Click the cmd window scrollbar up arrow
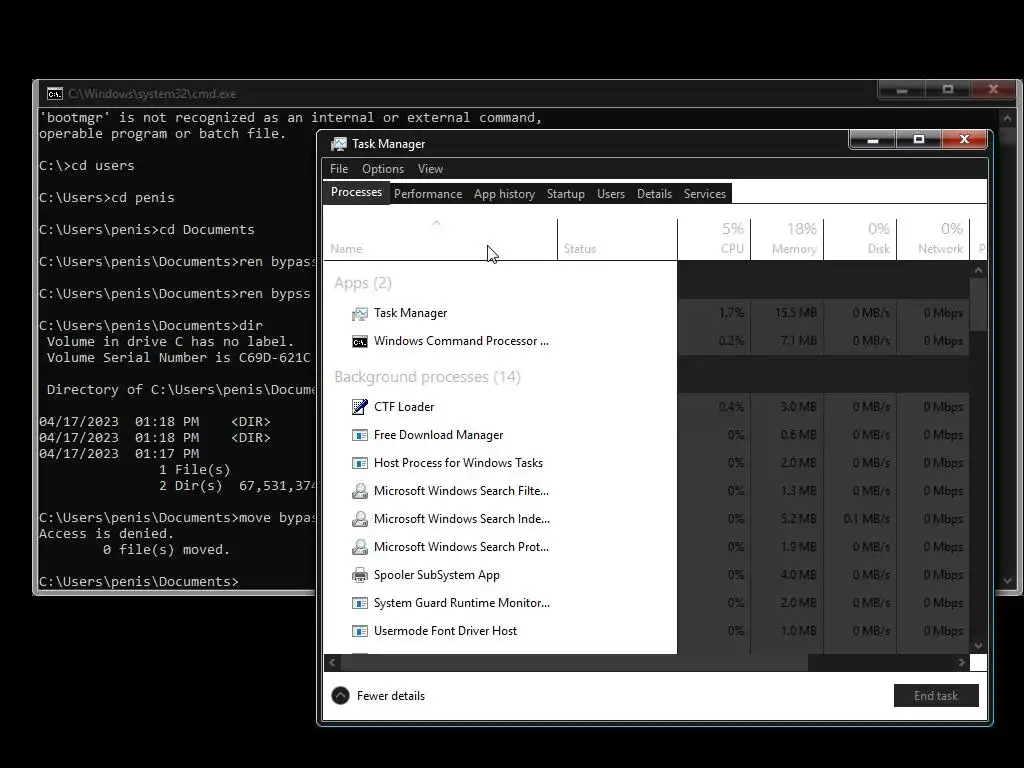 tap(1007, 118)
